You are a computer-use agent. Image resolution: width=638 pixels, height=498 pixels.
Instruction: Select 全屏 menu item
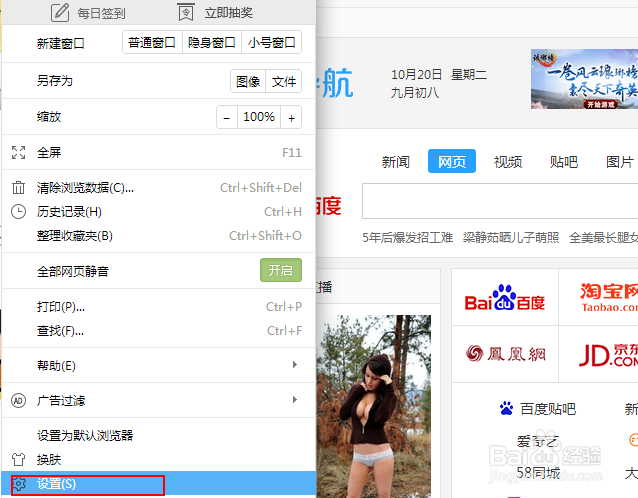(159, 153)
